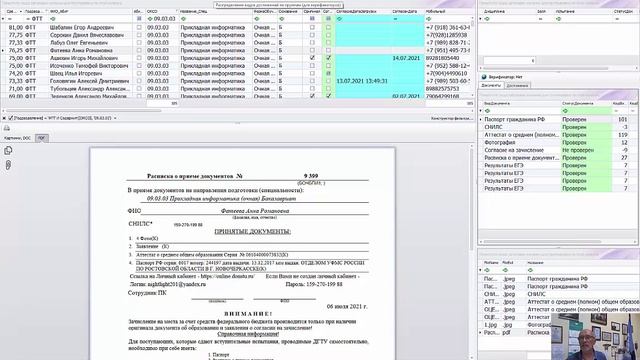Click filter icon under Дисциплина column

point(487,19)
